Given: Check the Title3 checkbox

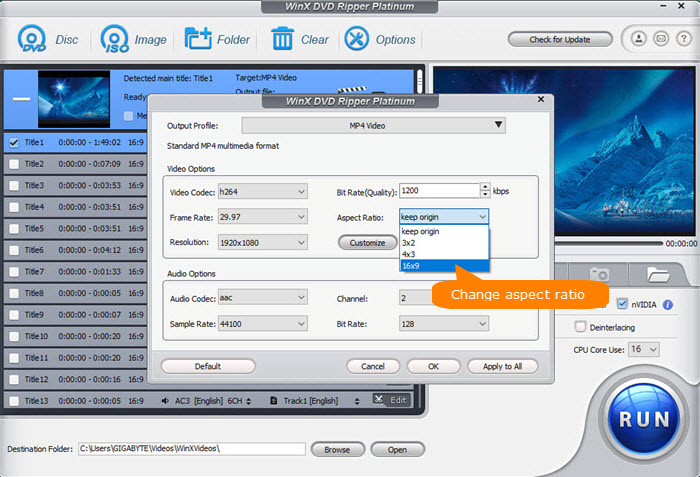Looking at the screenshot, I should point(14,185).
